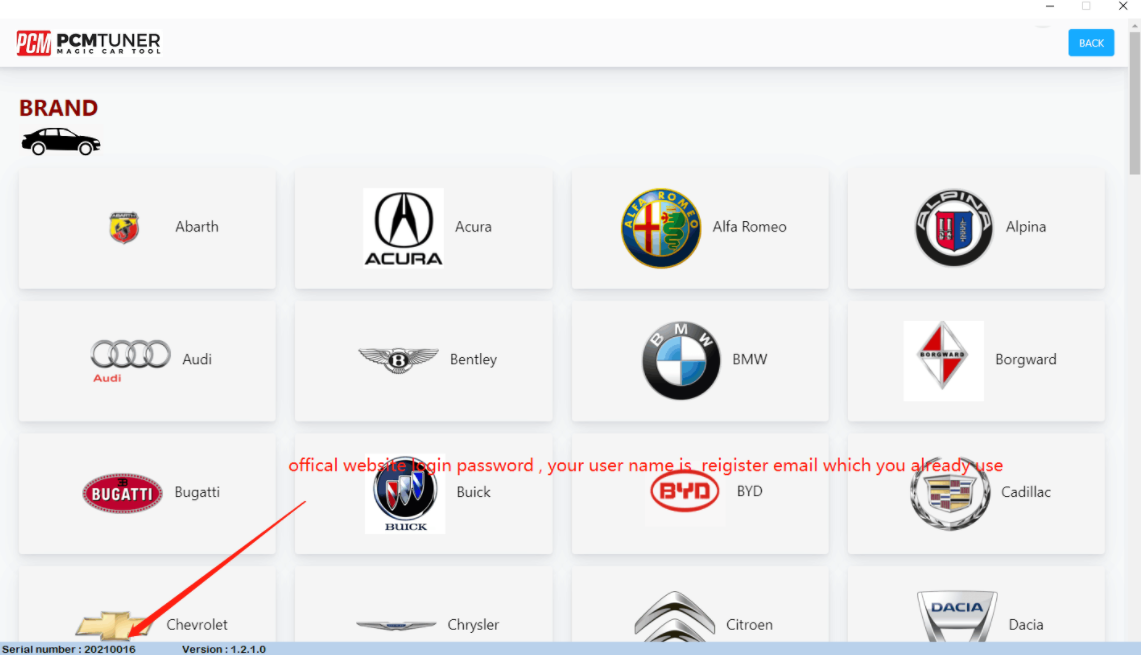Click the Chevrolet bowtie logo

click(x=113, y=625)
